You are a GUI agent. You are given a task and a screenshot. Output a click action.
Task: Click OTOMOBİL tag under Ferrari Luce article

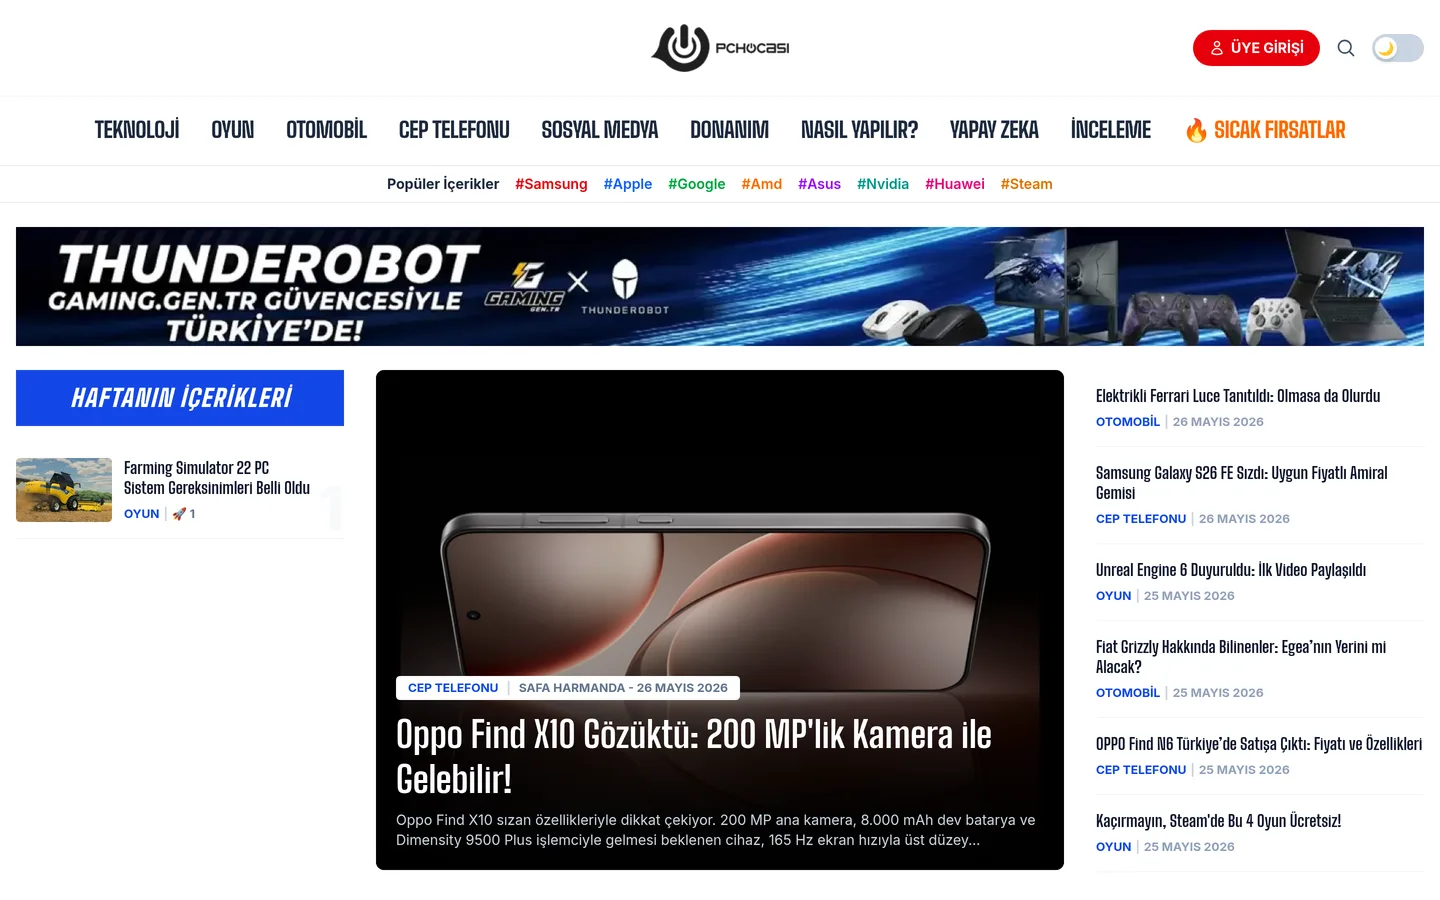click(x=1128, y=422)
